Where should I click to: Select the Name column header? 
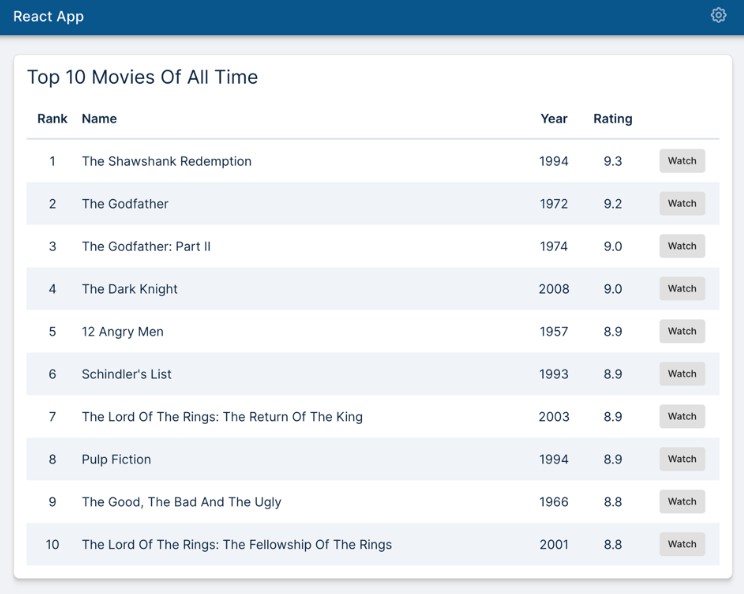[x=99, y=119]
